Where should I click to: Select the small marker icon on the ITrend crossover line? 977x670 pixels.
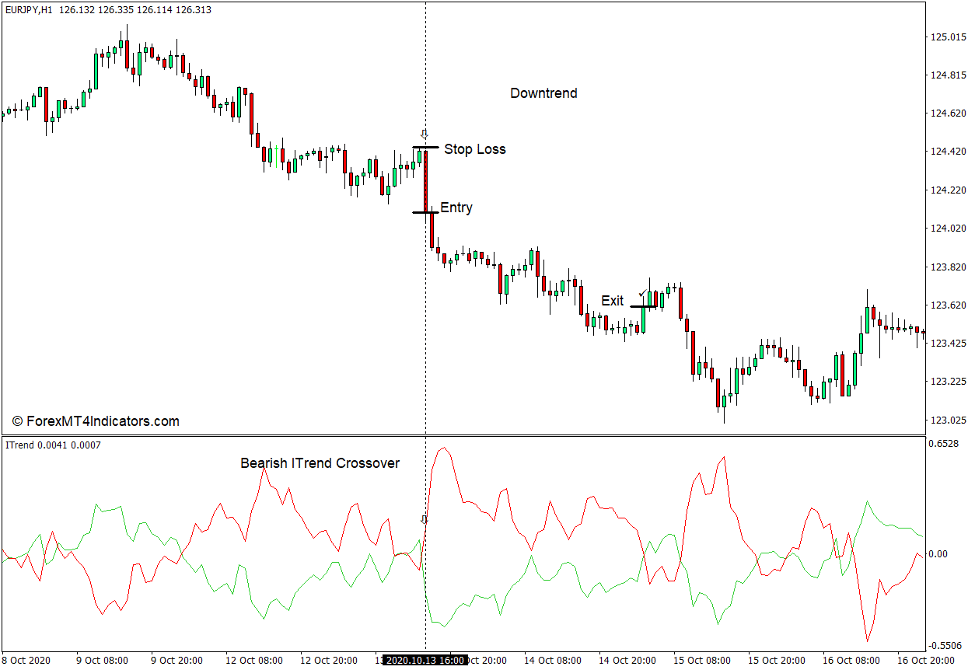coord(424,517)
